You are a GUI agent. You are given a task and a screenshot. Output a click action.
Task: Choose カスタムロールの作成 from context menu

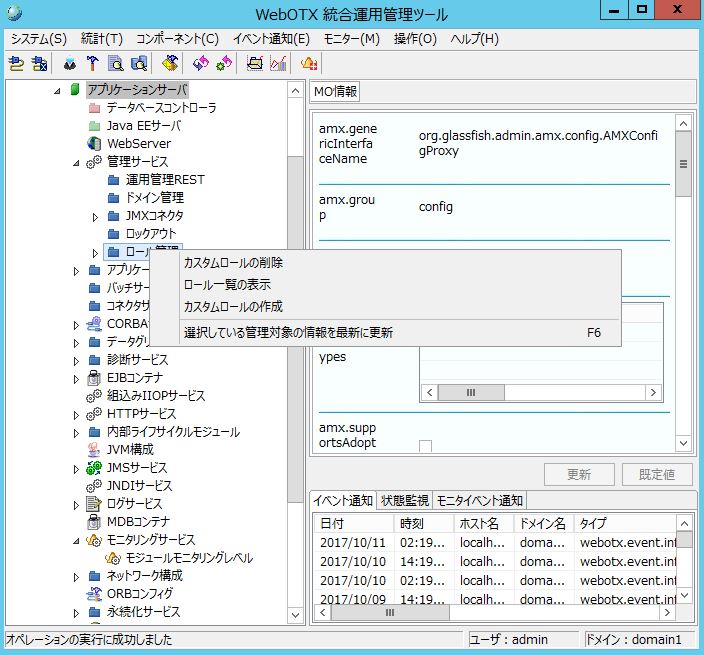[x=233, y=306]
